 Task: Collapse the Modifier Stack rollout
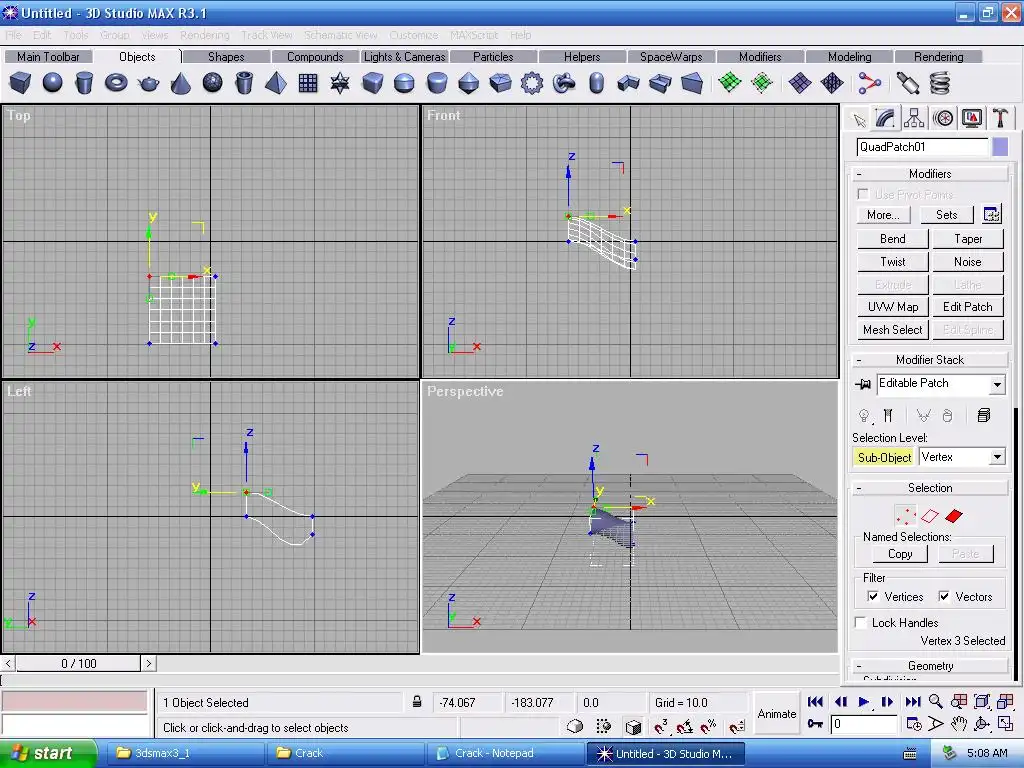click(x=930, y=360)
